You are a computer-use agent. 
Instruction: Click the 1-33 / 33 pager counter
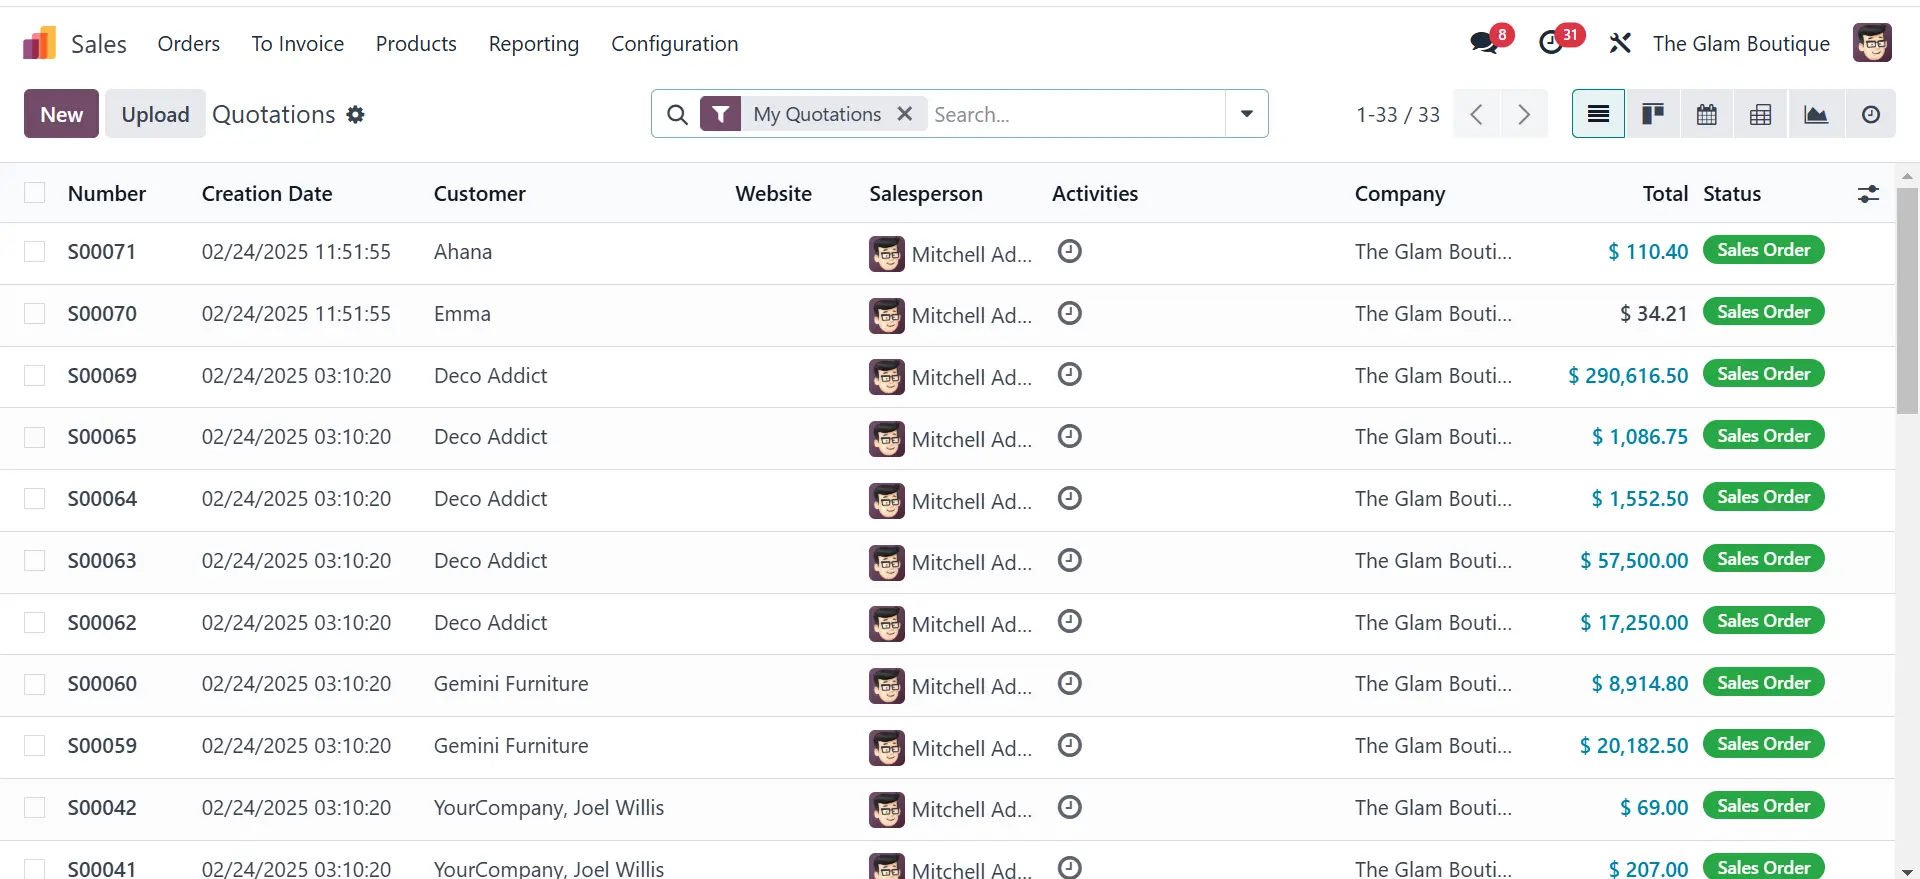[1398, 115]
